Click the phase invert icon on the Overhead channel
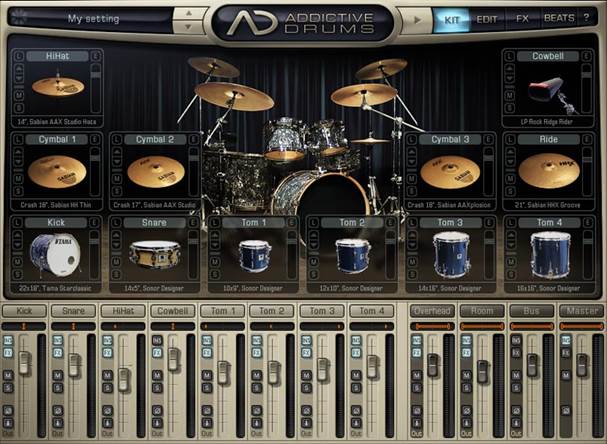607x444 pixels. point(417,410)
